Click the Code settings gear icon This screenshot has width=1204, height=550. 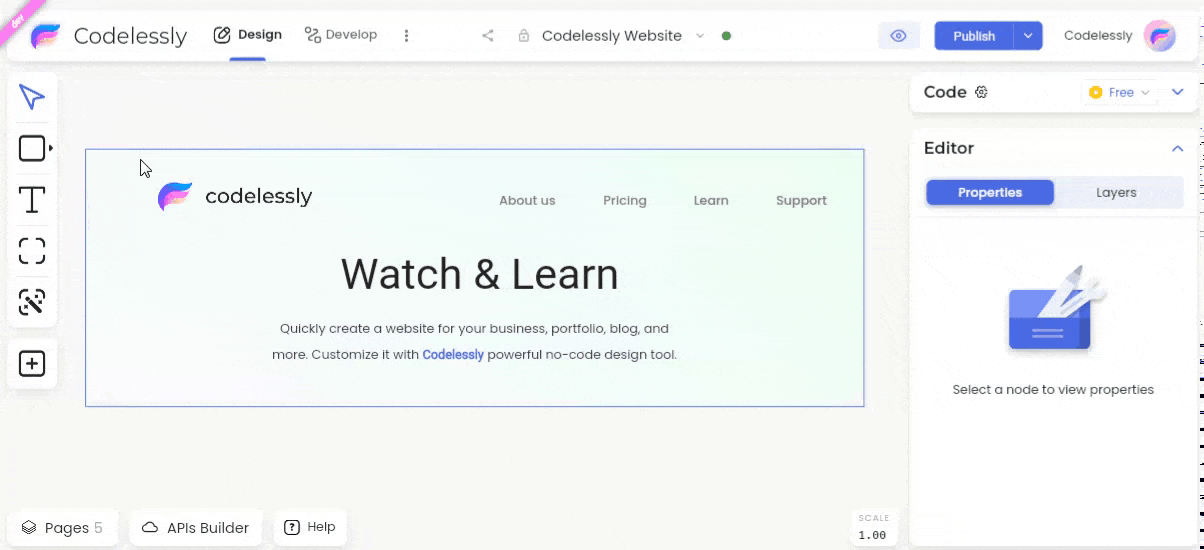(x=981, y=92)
